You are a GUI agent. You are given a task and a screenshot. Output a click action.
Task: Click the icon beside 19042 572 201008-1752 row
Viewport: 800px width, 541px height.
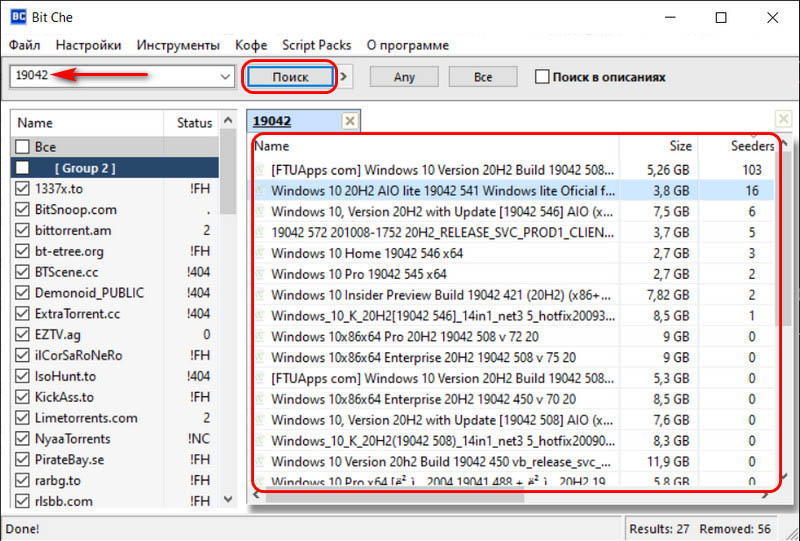coord(260,232)
